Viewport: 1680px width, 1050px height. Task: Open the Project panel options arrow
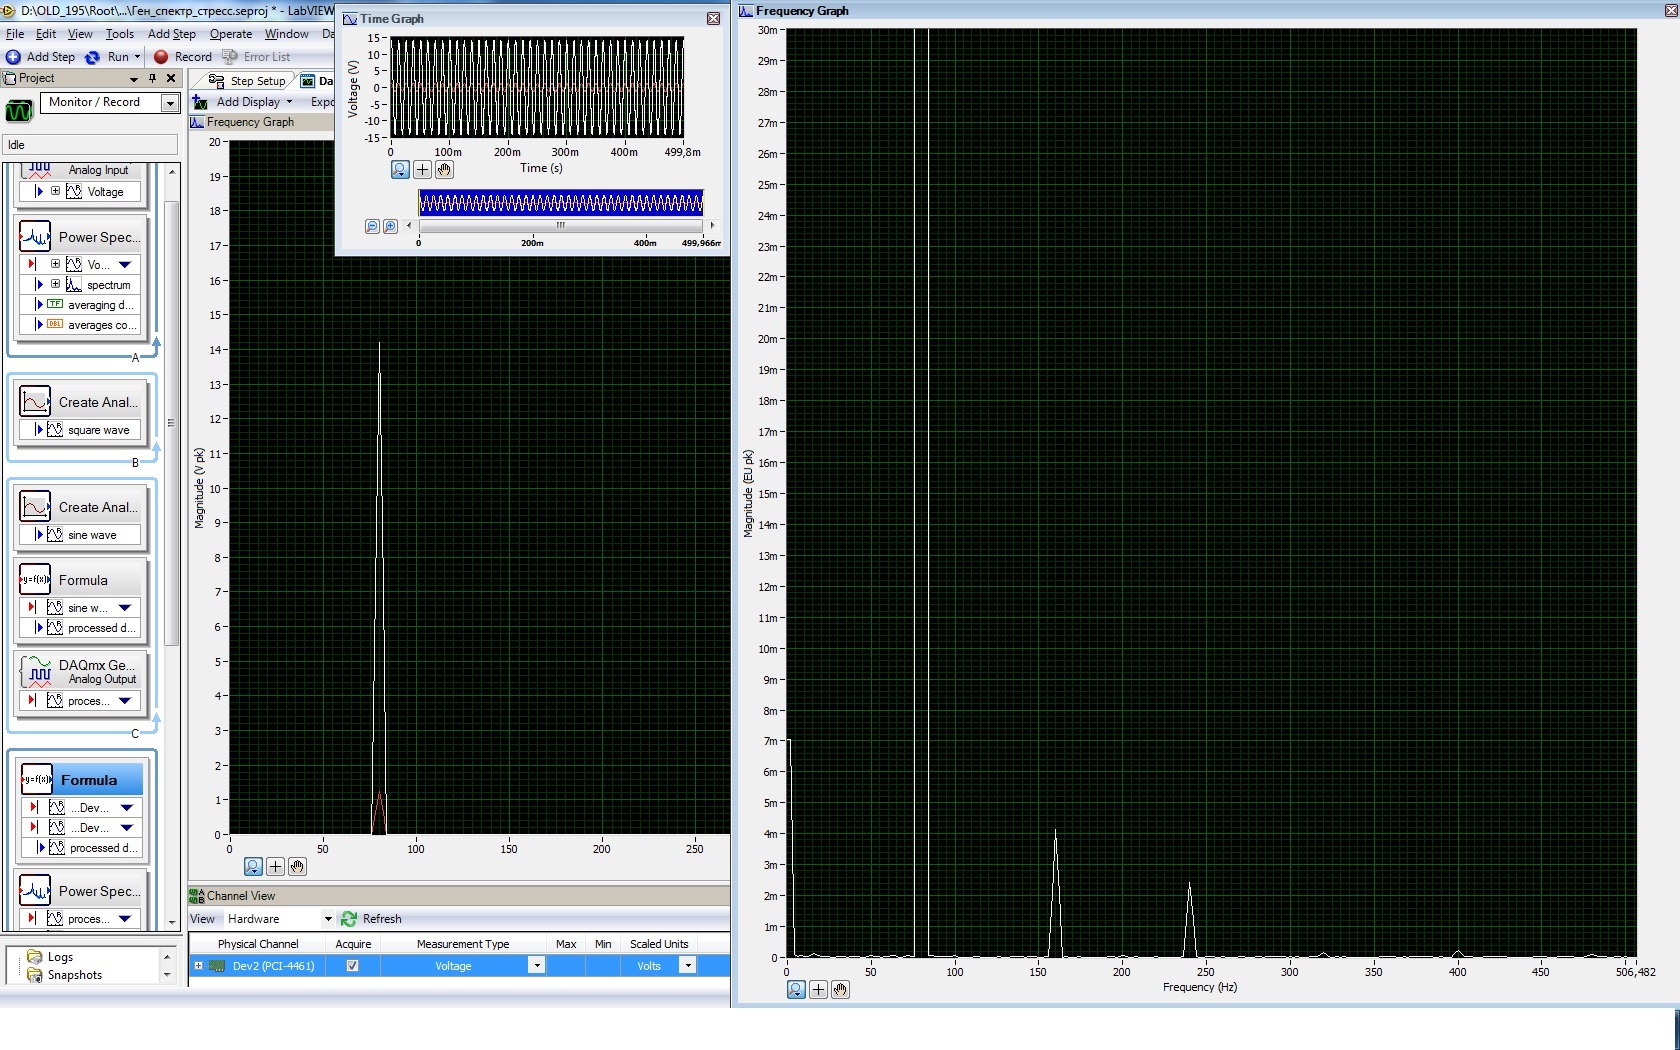click(134, 79)
